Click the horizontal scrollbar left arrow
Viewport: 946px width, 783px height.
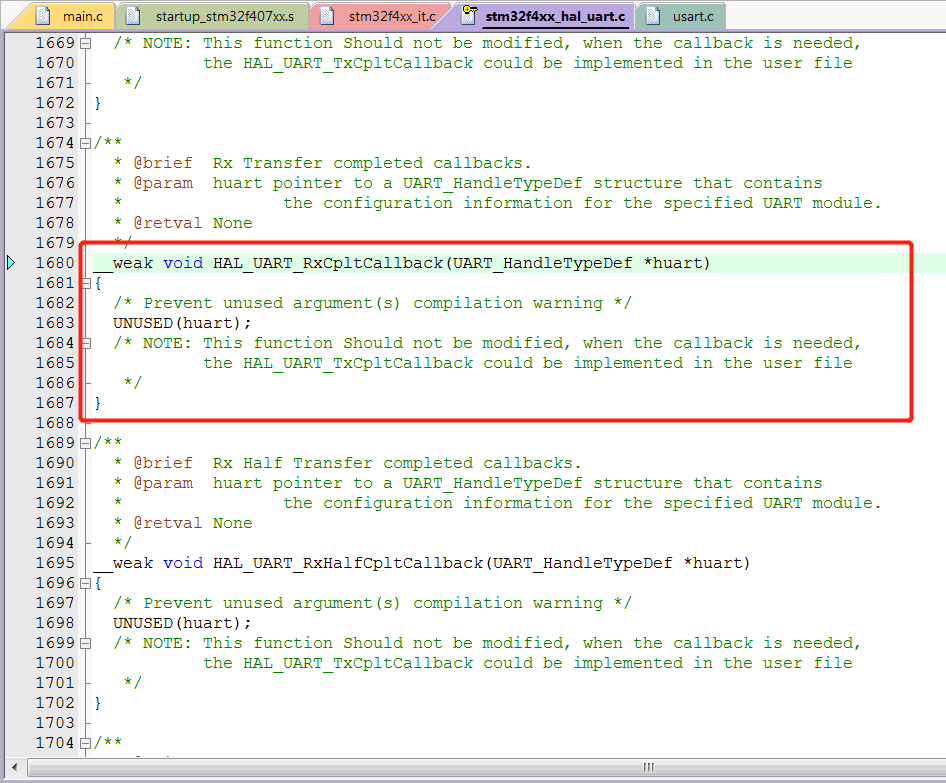pyautogui.click(x=14, y=767)
